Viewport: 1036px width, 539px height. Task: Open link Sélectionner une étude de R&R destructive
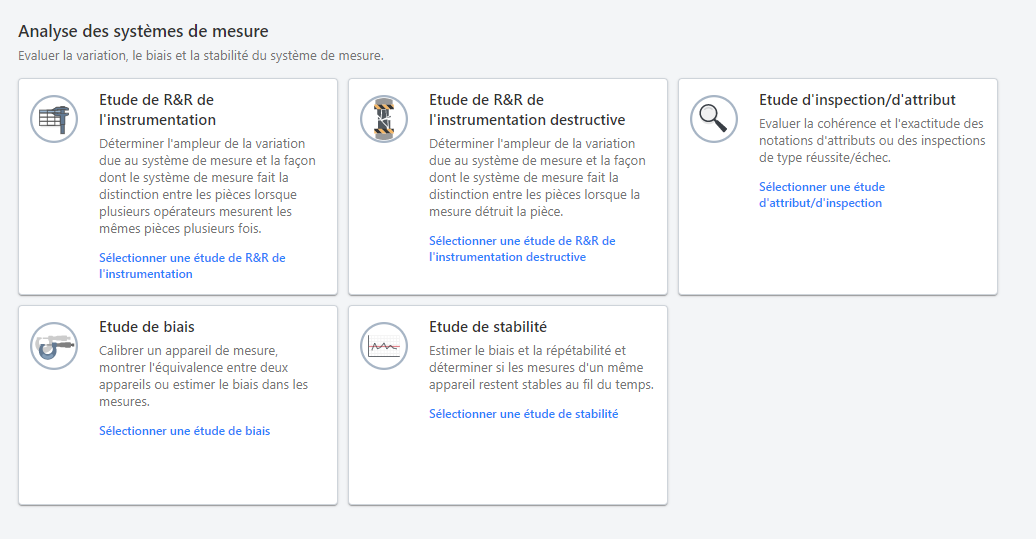pyautogui.click(x=522, y=249)
